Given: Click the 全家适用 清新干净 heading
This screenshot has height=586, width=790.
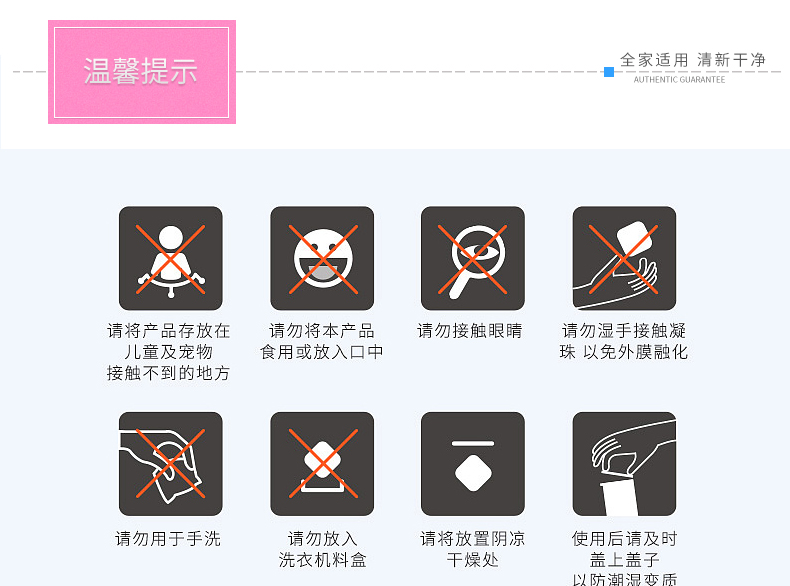Looking at the screenshot, I should (693, 60).
